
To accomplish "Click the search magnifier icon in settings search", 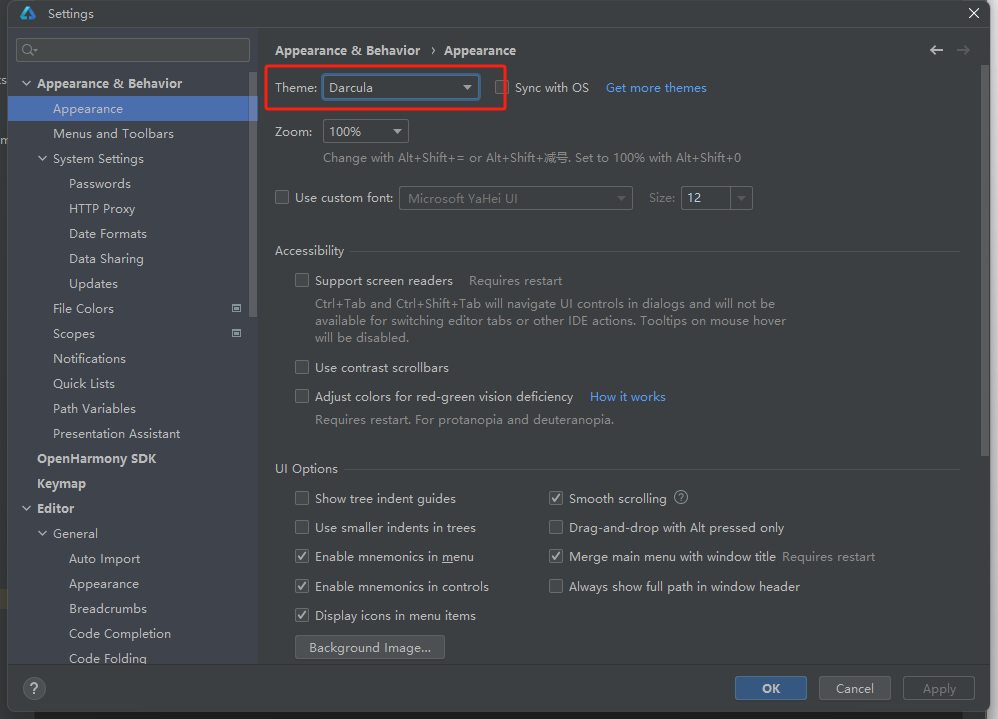I will [x=29, y=50].
